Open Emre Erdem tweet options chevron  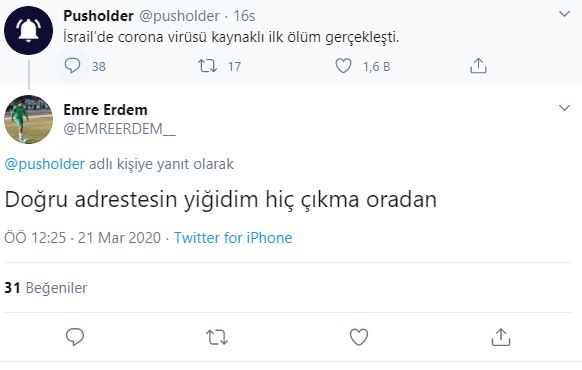tap(564, 108)
